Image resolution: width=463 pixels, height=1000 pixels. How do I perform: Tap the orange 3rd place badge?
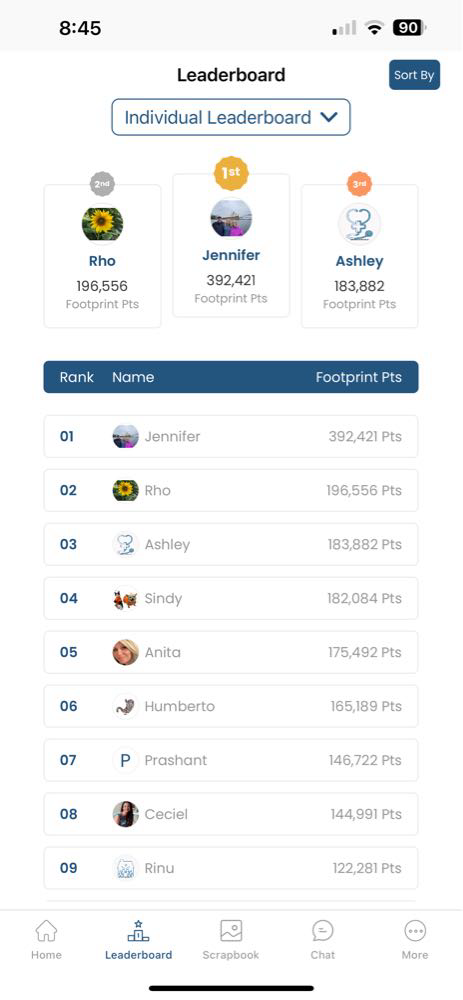pyautogui.click(x=360, y=184)
